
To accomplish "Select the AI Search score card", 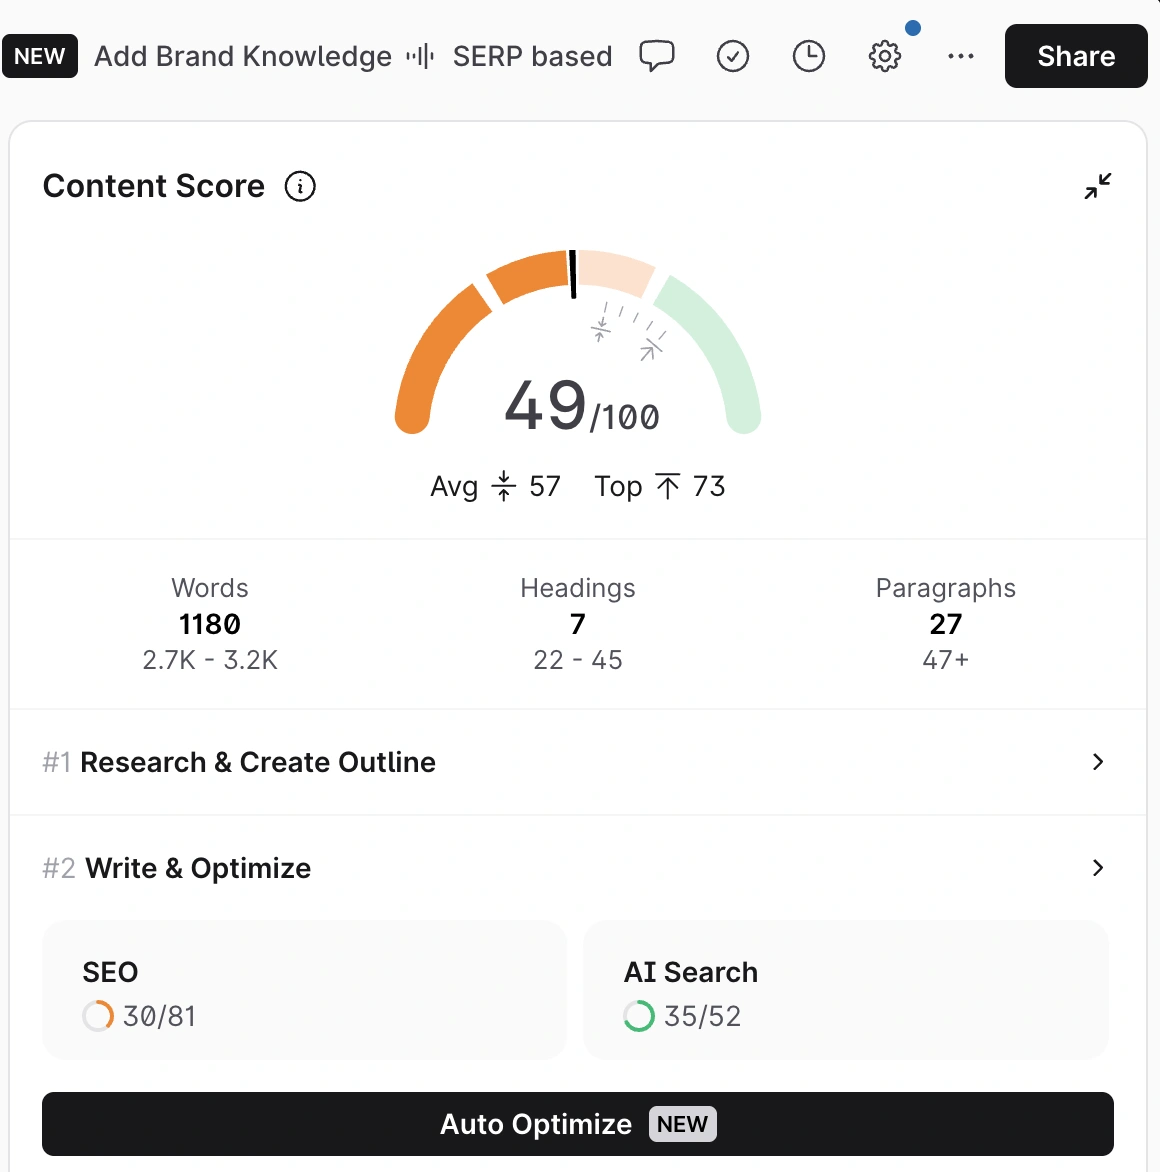I will (845, 990).
